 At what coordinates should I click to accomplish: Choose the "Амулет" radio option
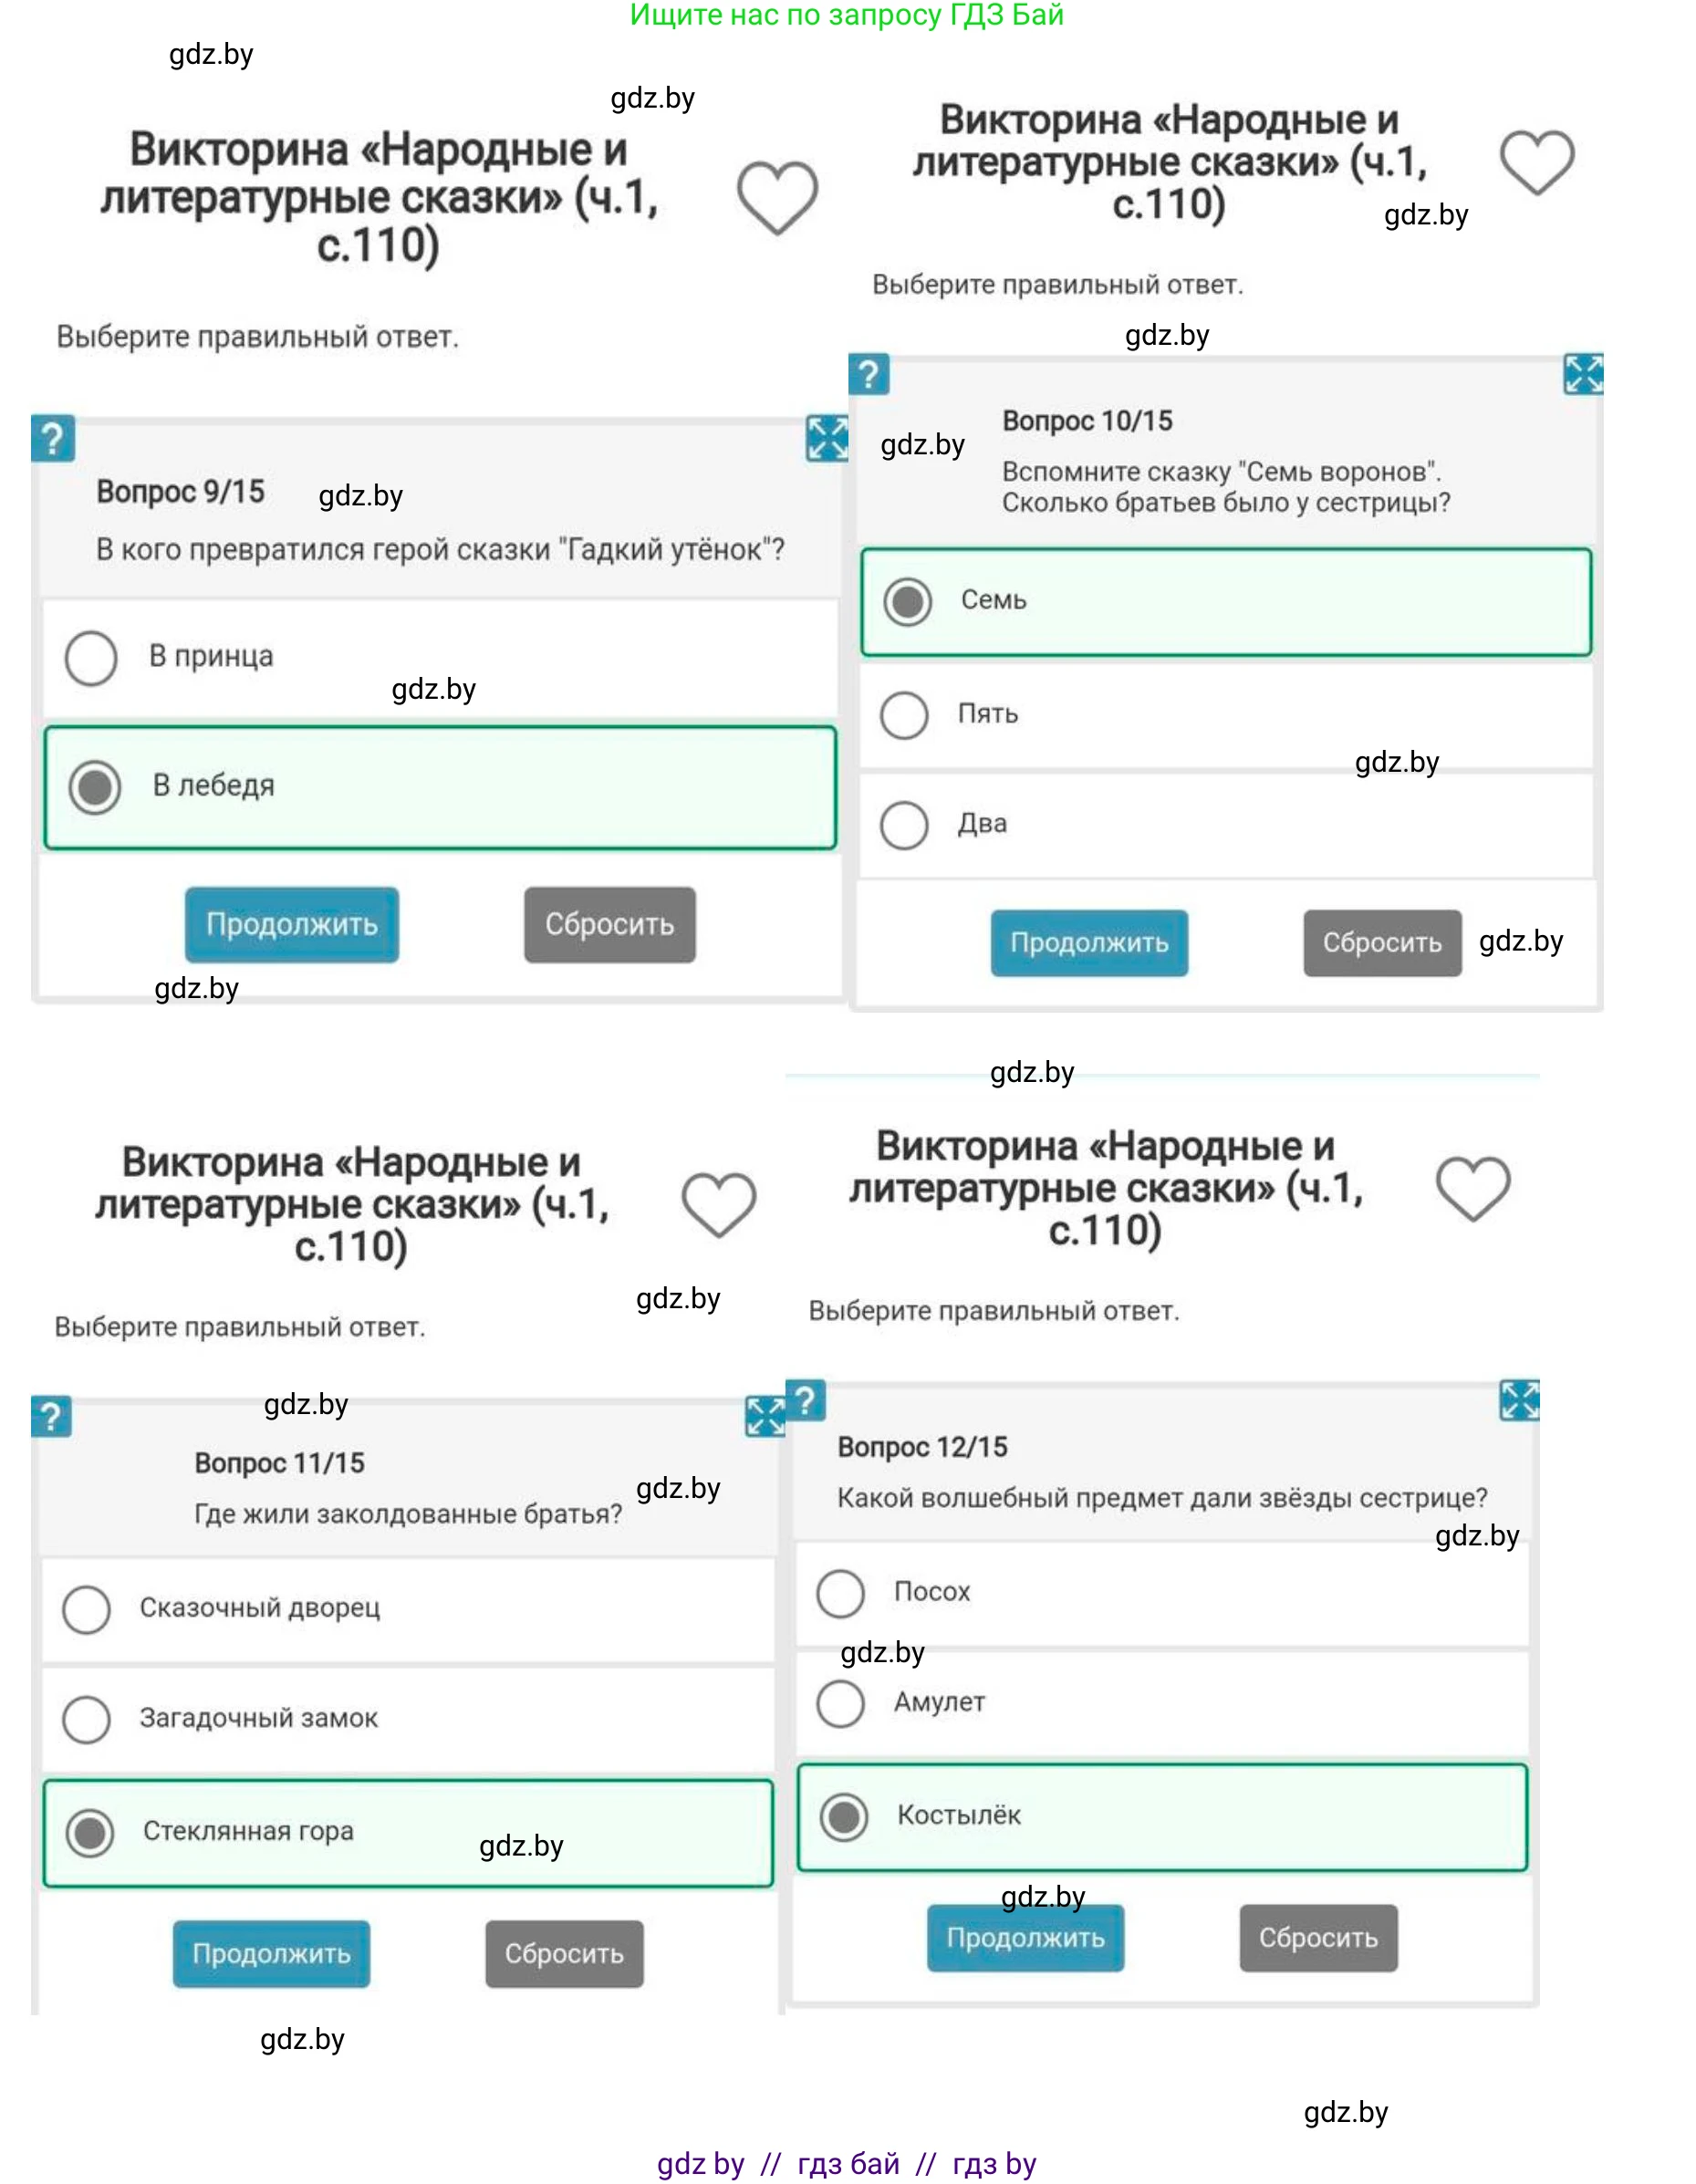pos(840,1703)
